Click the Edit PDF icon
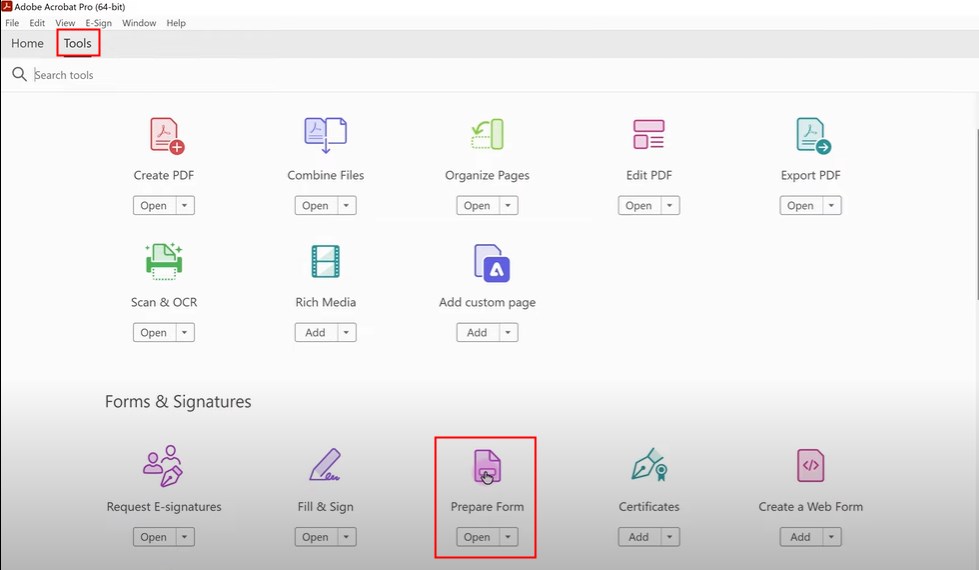The image size is (979, 570). (x=648, y=136)
